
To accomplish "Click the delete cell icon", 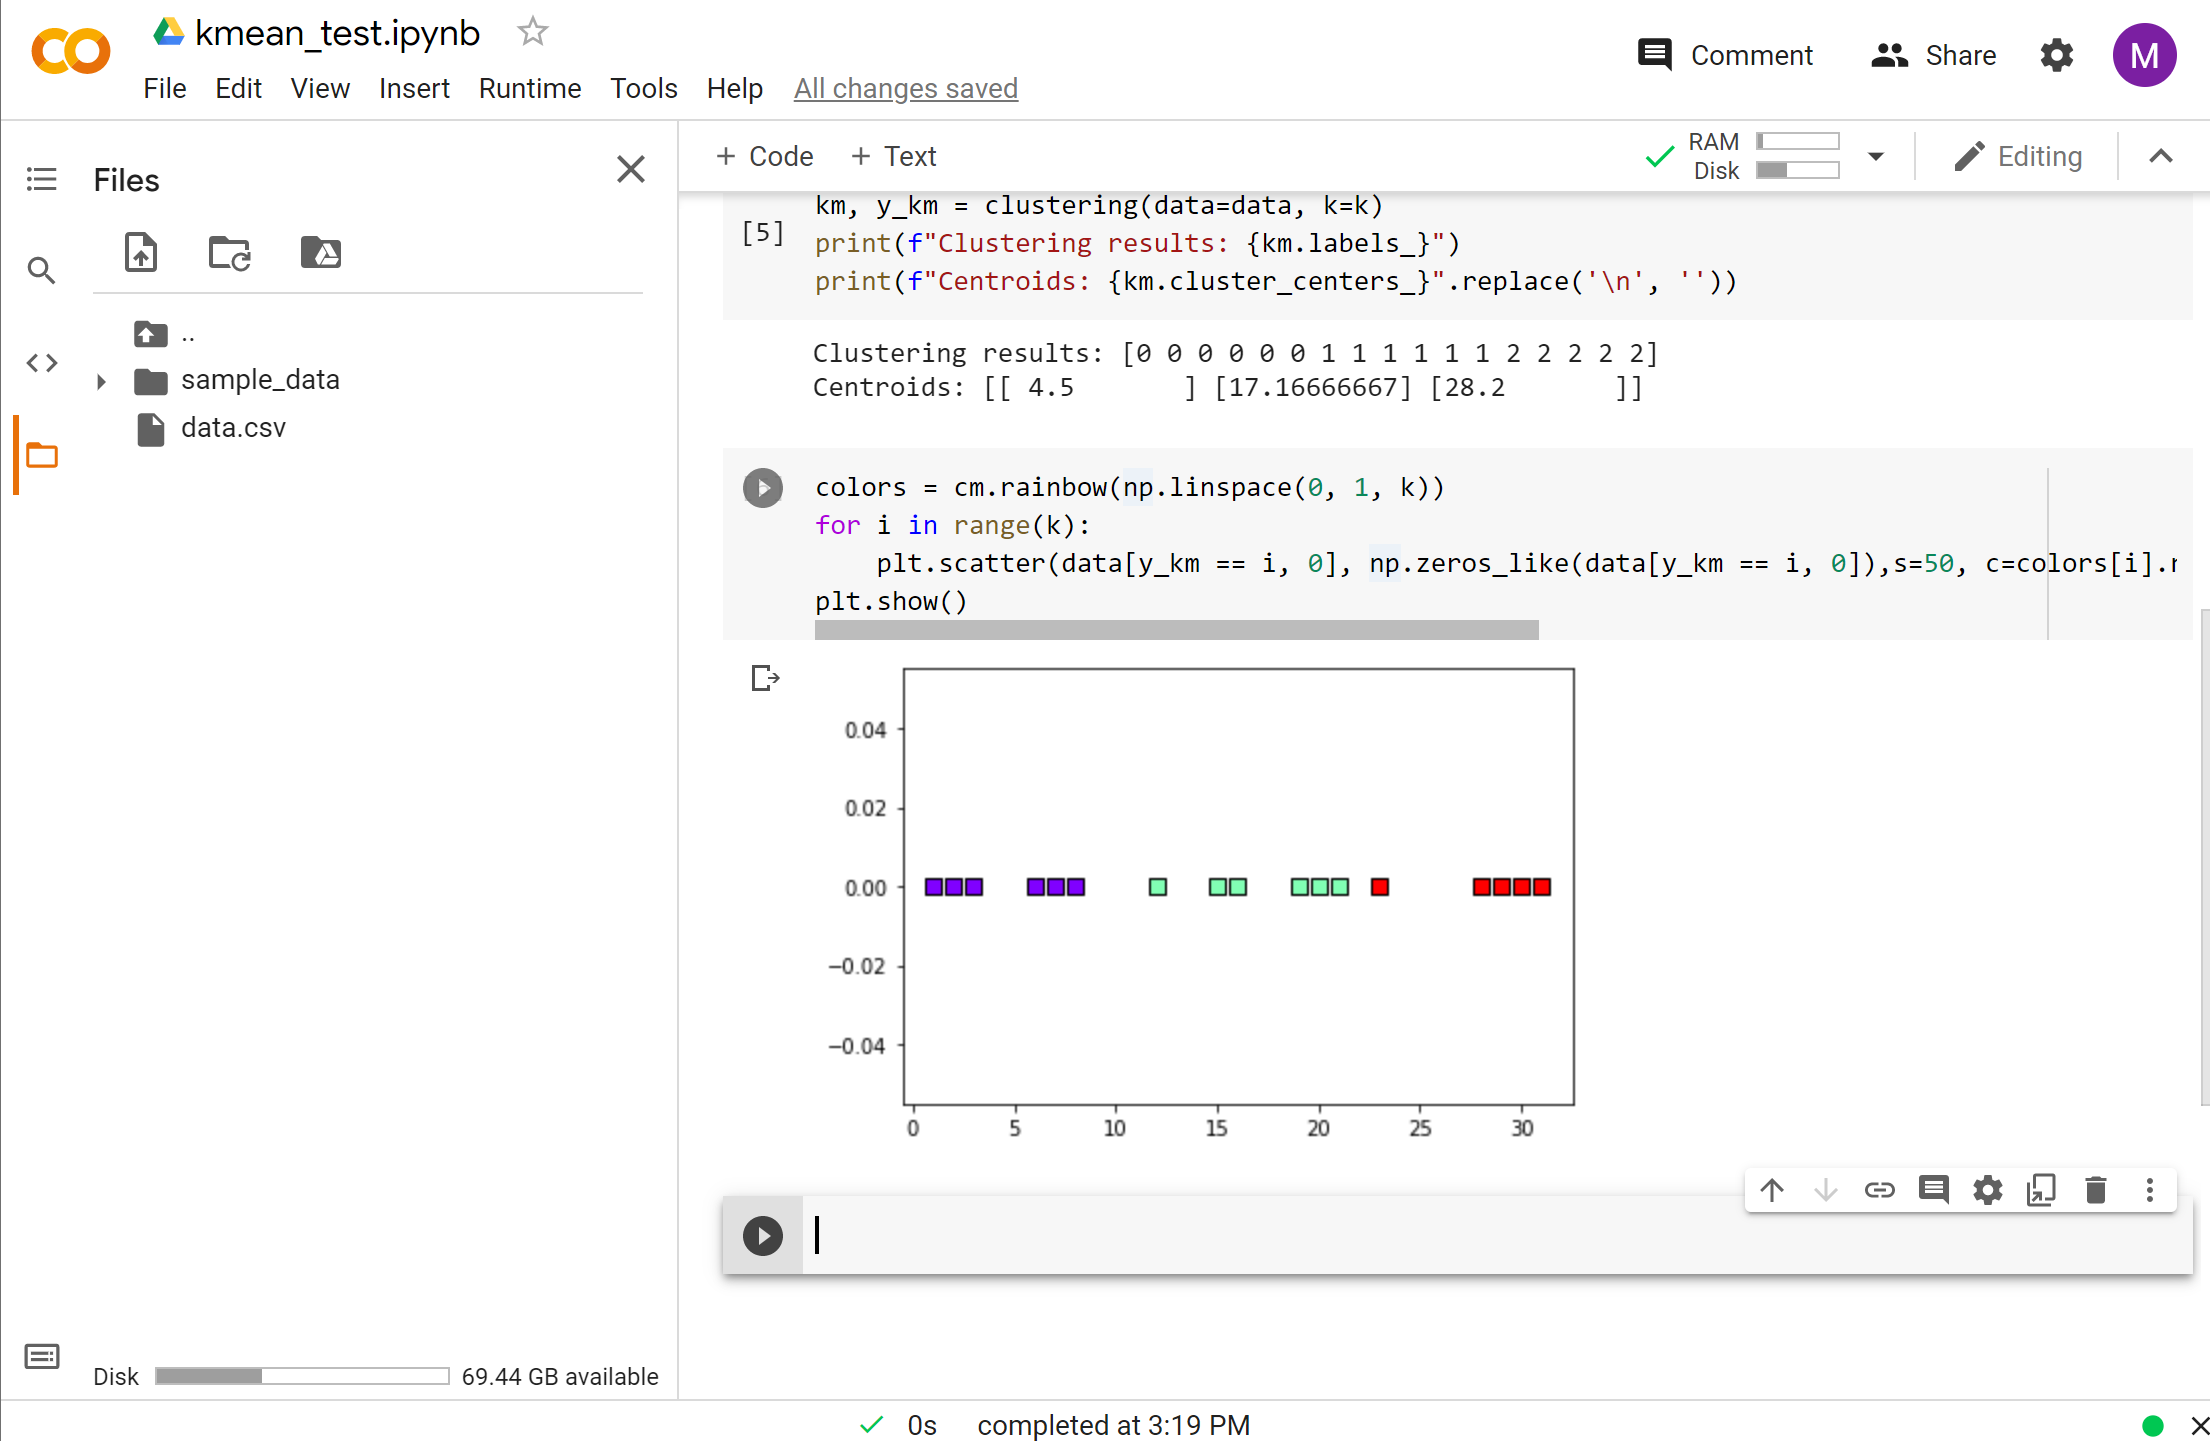I will point(2096,1190).
